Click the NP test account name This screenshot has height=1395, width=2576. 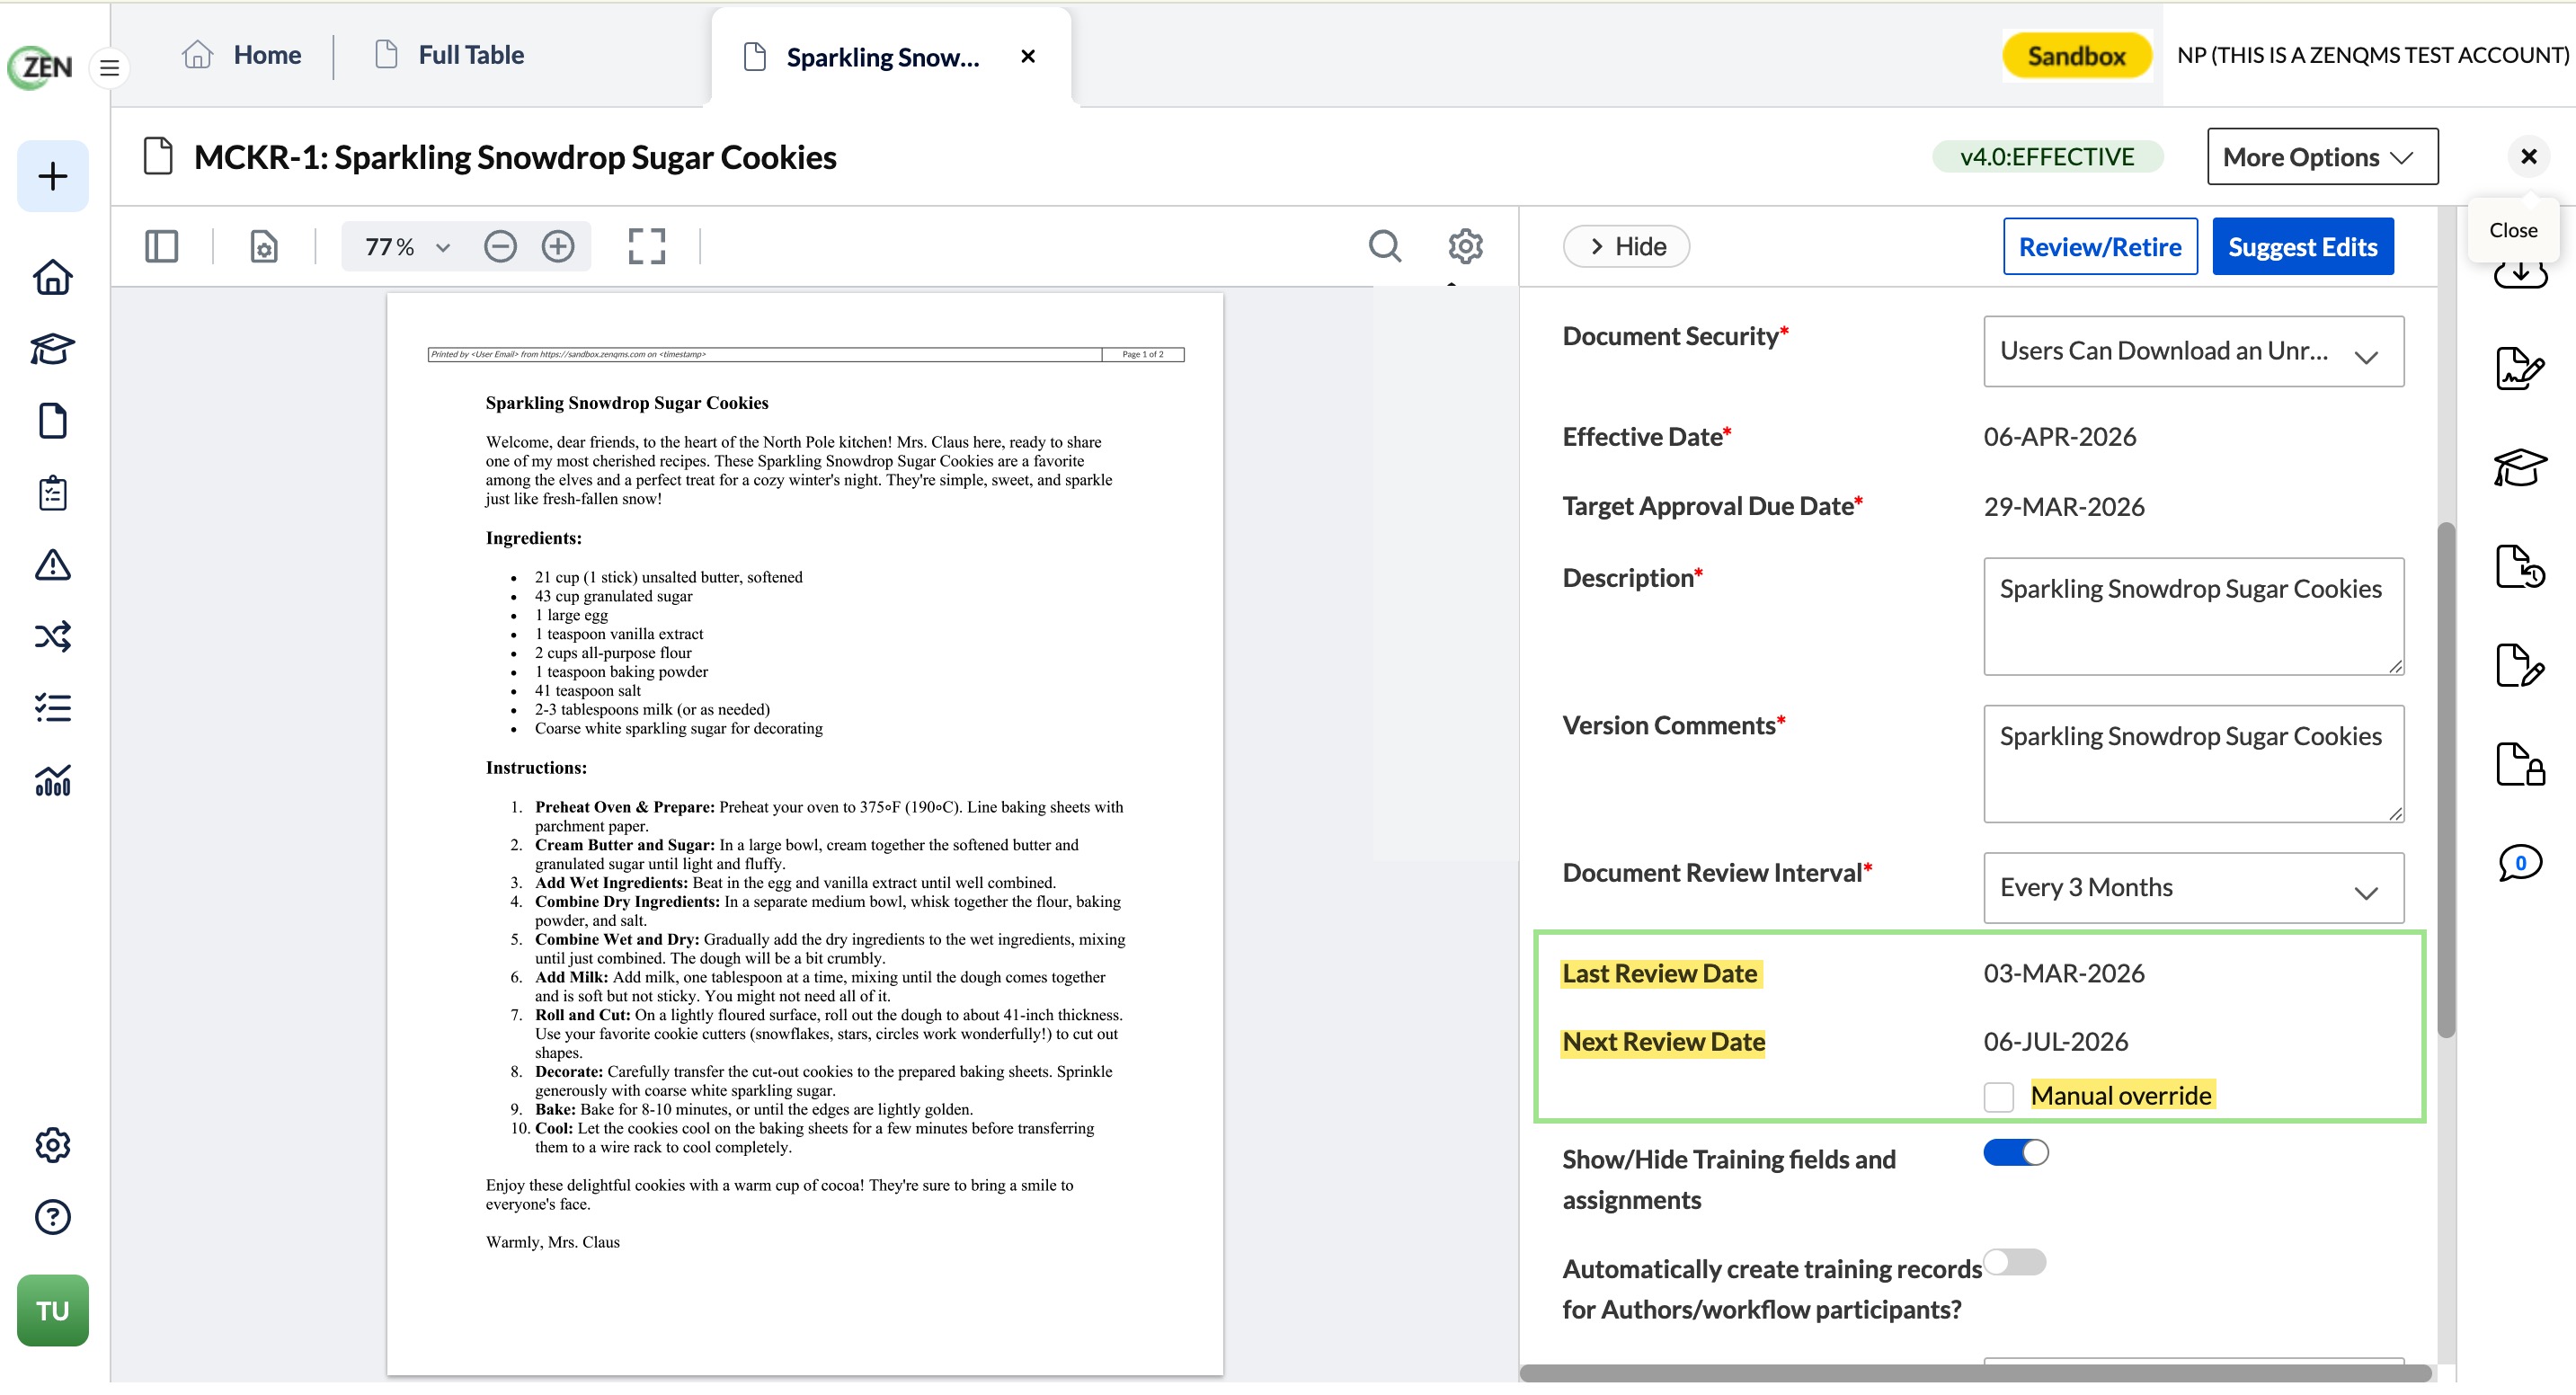click(2372, 55)
